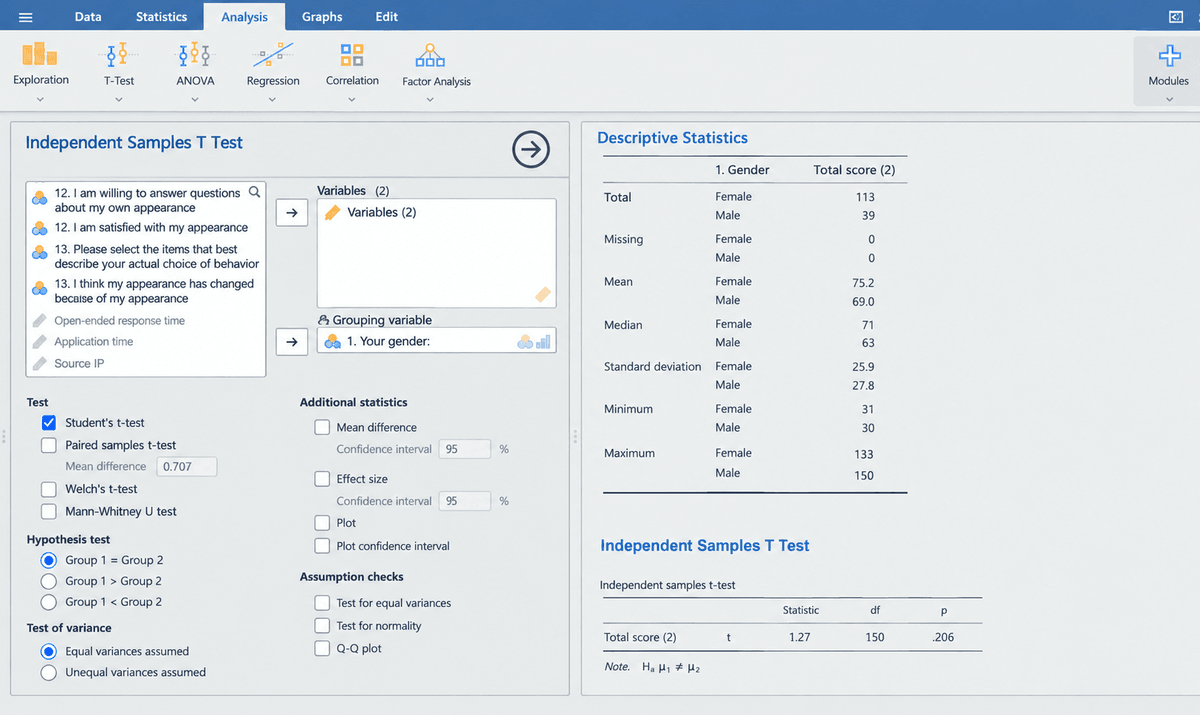Click the p value '.206' in results
1200x715 pixels.
click(x=943, y=637)
